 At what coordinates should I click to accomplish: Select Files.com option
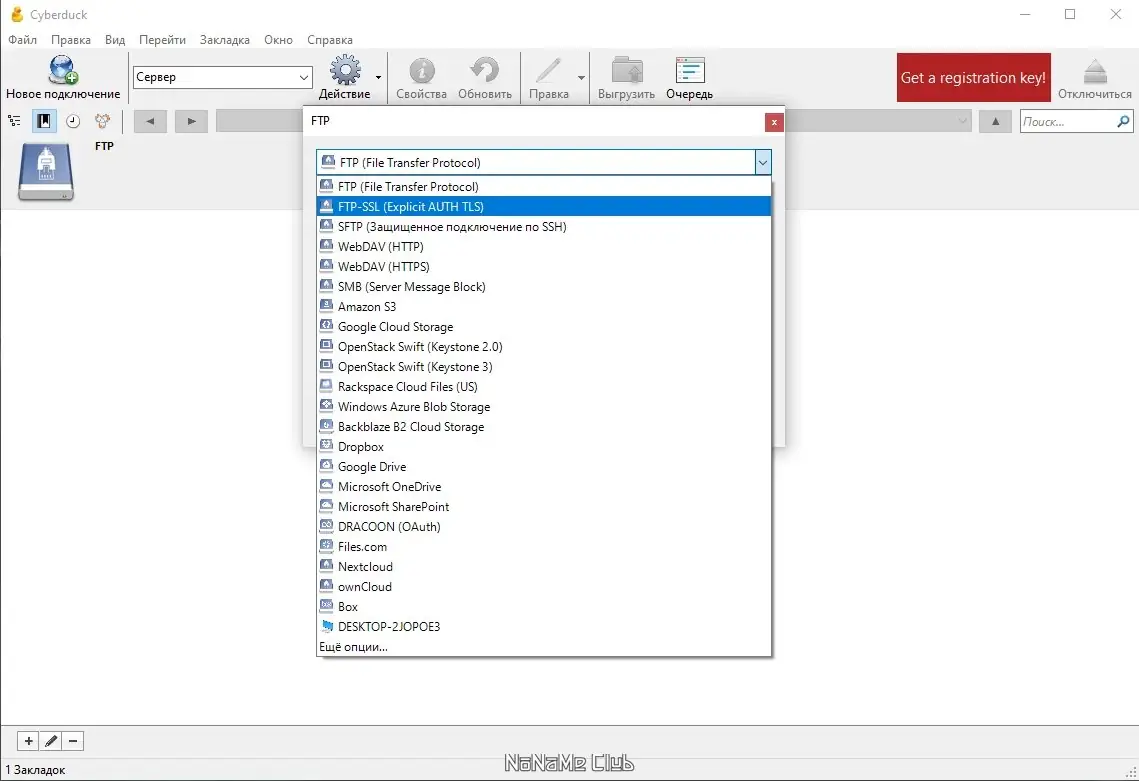(x=544, y=546)
